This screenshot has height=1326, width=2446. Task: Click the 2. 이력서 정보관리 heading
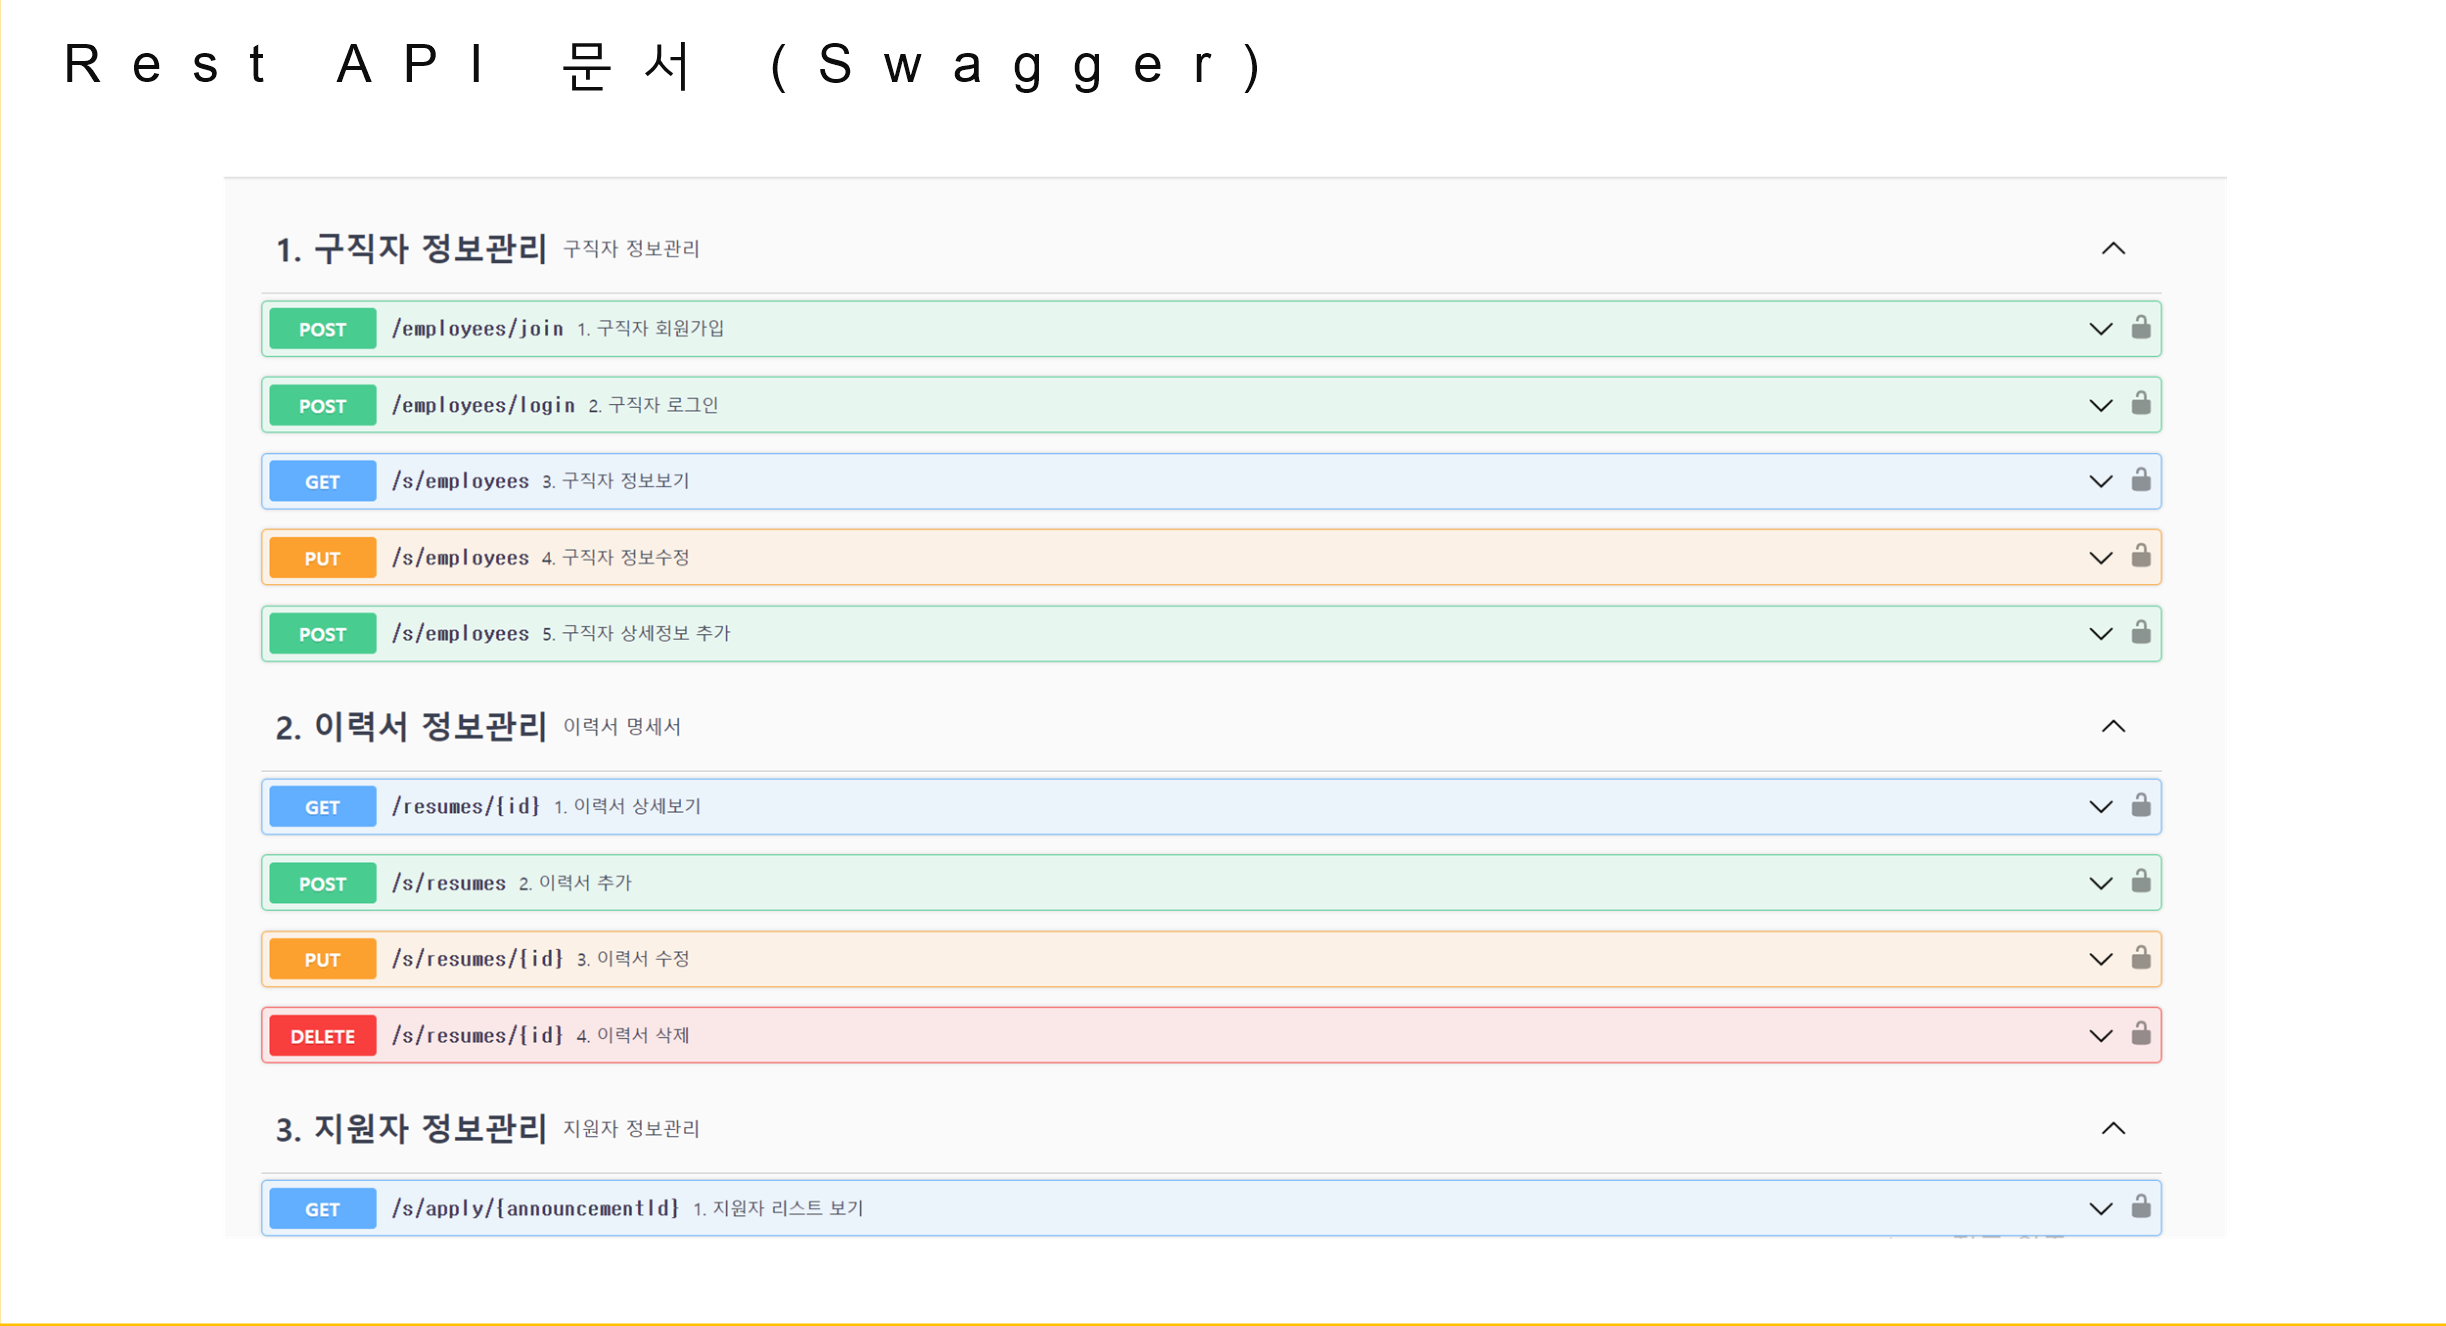[x=410, y=727]
